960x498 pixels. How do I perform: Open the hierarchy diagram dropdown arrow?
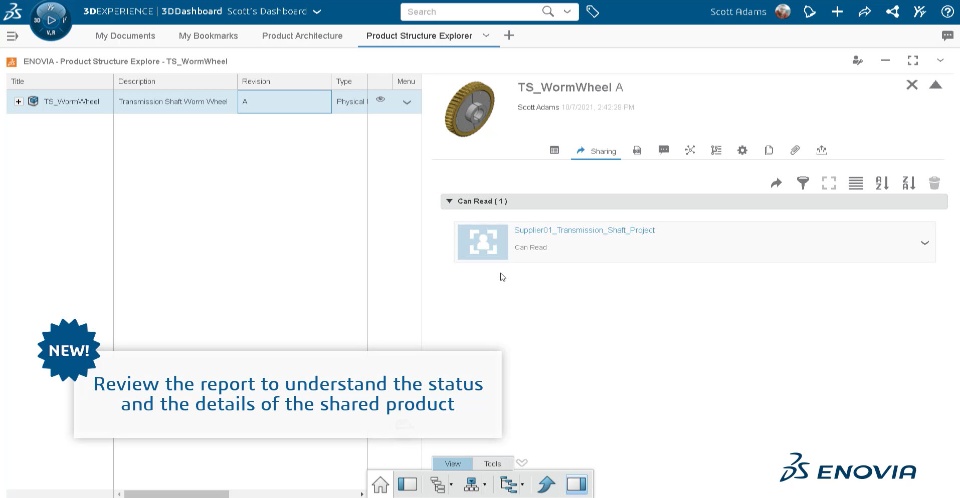coord(484,485)
